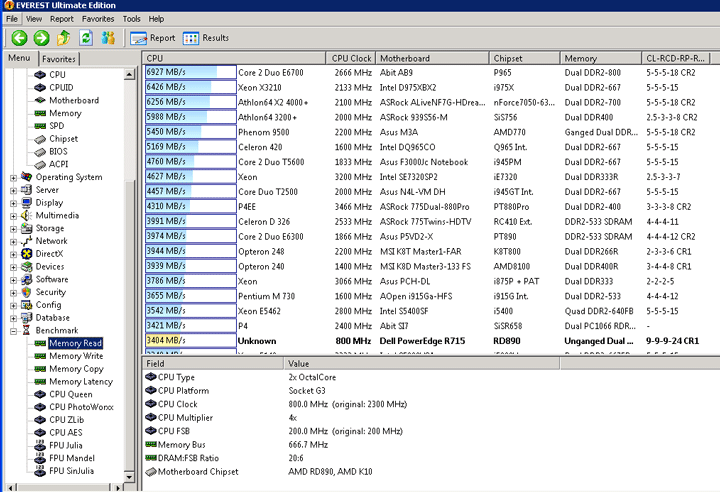Click the highlighted 3404 MB/s result bar
The width and height of the screenshot is (720, 492).
(191, 340)
